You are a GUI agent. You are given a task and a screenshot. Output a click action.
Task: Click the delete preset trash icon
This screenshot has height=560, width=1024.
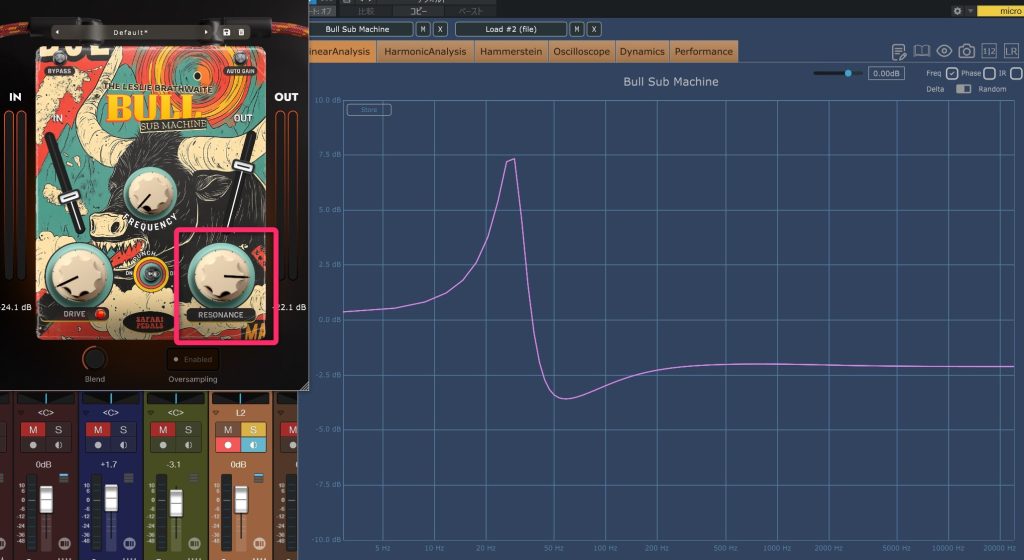tap(241, 32)
